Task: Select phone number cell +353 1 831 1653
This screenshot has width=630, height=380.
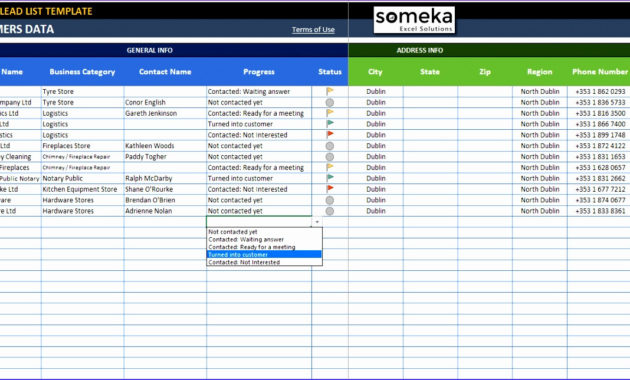Action: tap(599, 157)
